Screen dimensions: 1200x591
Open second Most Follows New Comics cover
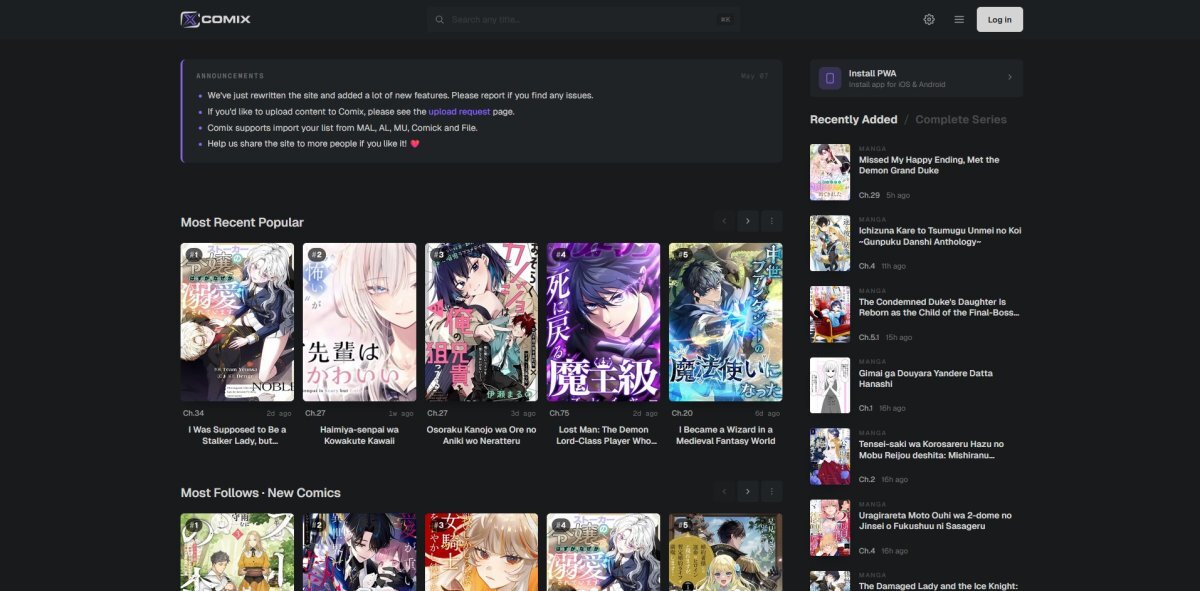pyautogui.click(x=359, y=552)
